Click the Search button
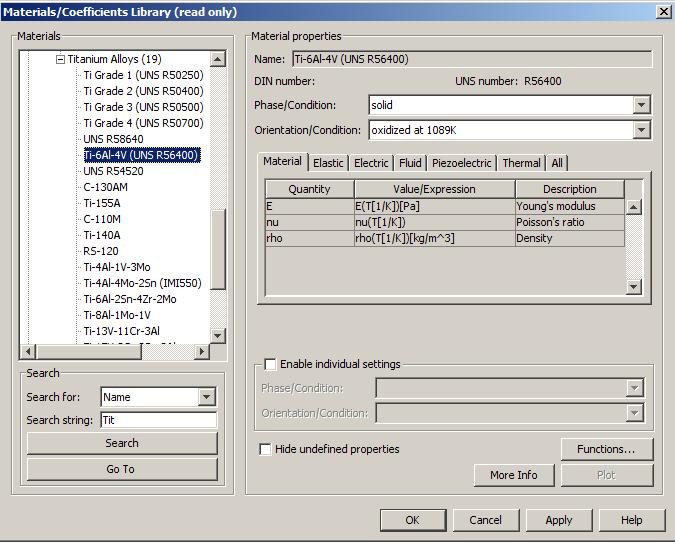 click(122, 443)
